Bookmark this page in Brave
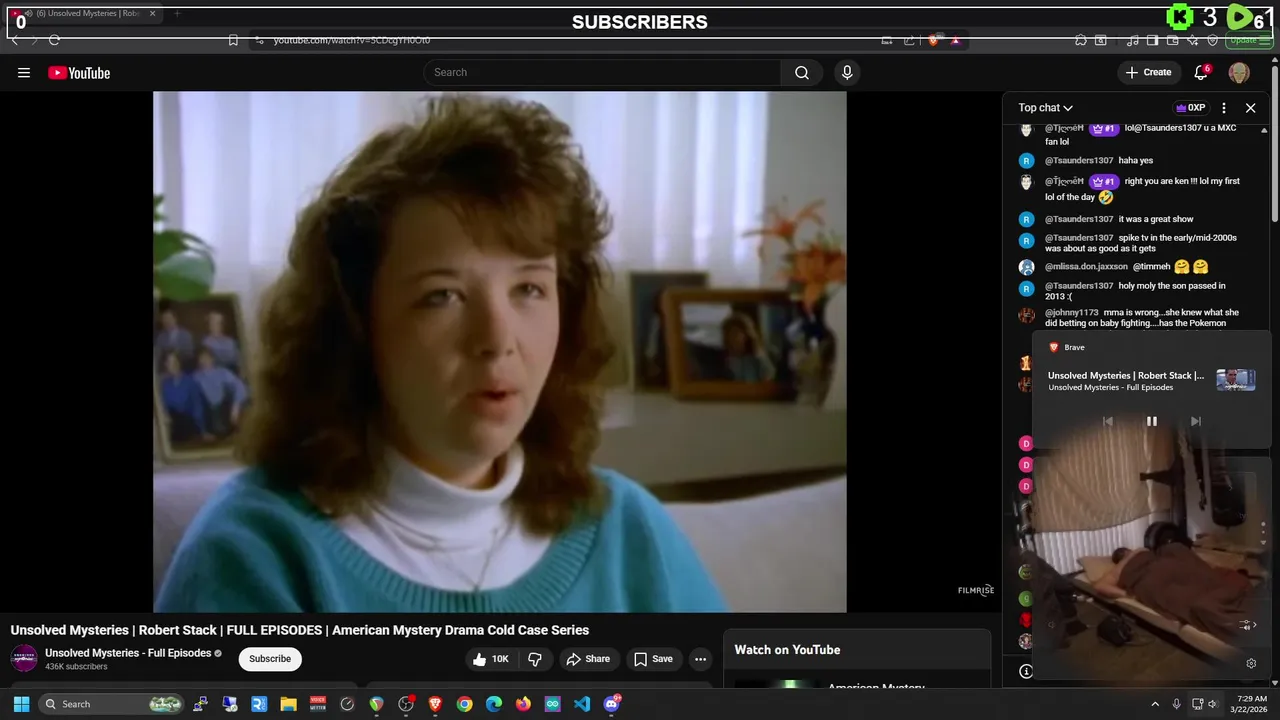Viewport: 1280px width, 720px height. pyautogui.click(x=233, y=40)
